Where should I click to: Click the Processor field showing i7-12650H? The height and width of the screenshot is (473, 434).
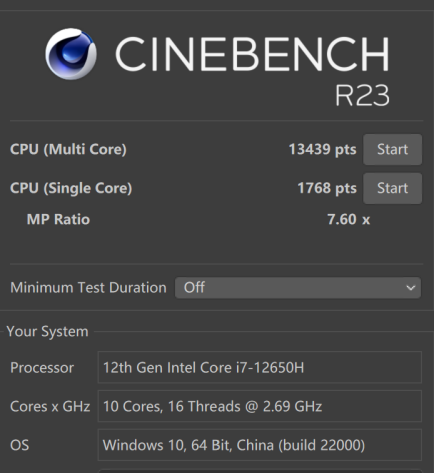(260, 367)
